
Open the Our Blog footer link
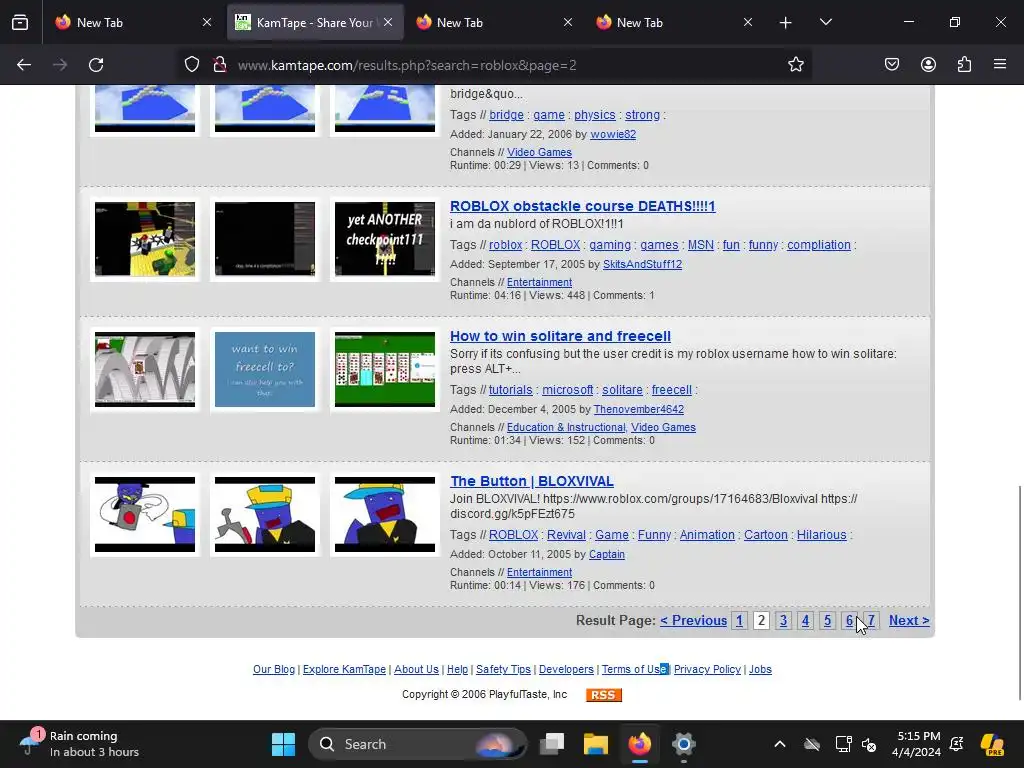pos(274,669)
